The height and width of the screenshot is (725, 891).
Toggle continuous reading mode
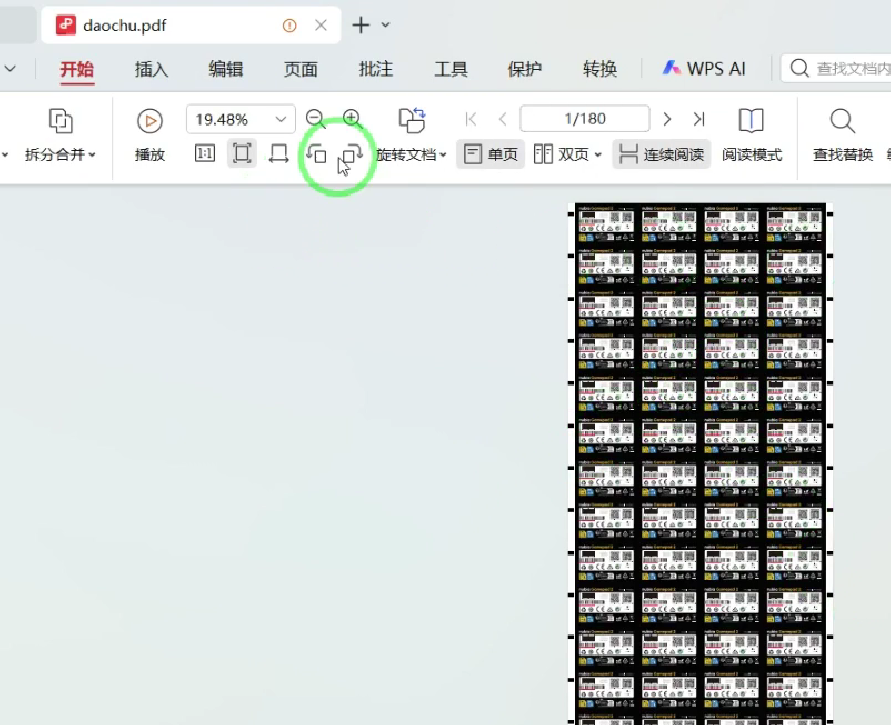661,154
